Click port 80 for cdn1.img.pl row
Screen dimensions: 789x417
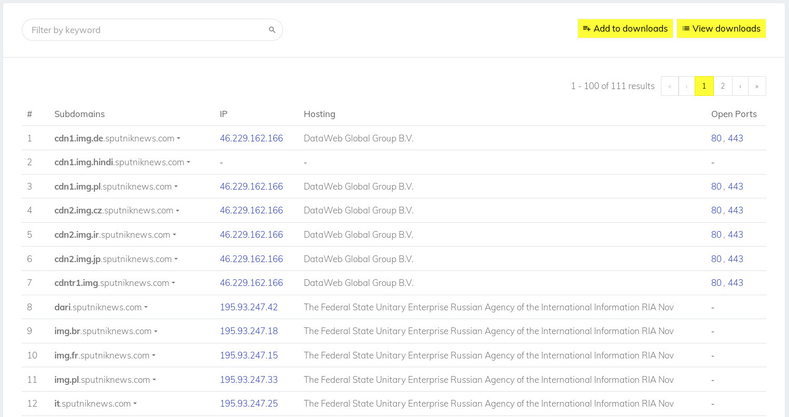[x=716, y=187]
